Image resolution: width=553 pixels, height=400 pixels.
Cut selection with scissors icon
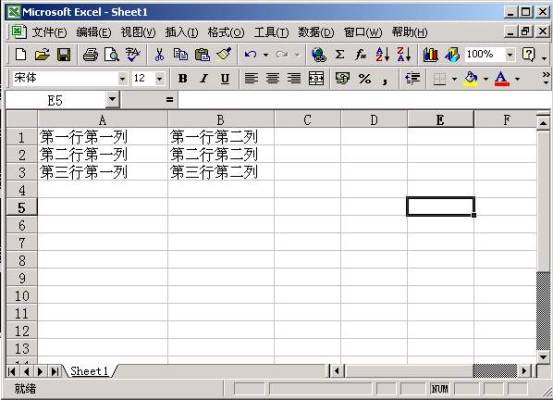tap(159, 55)
